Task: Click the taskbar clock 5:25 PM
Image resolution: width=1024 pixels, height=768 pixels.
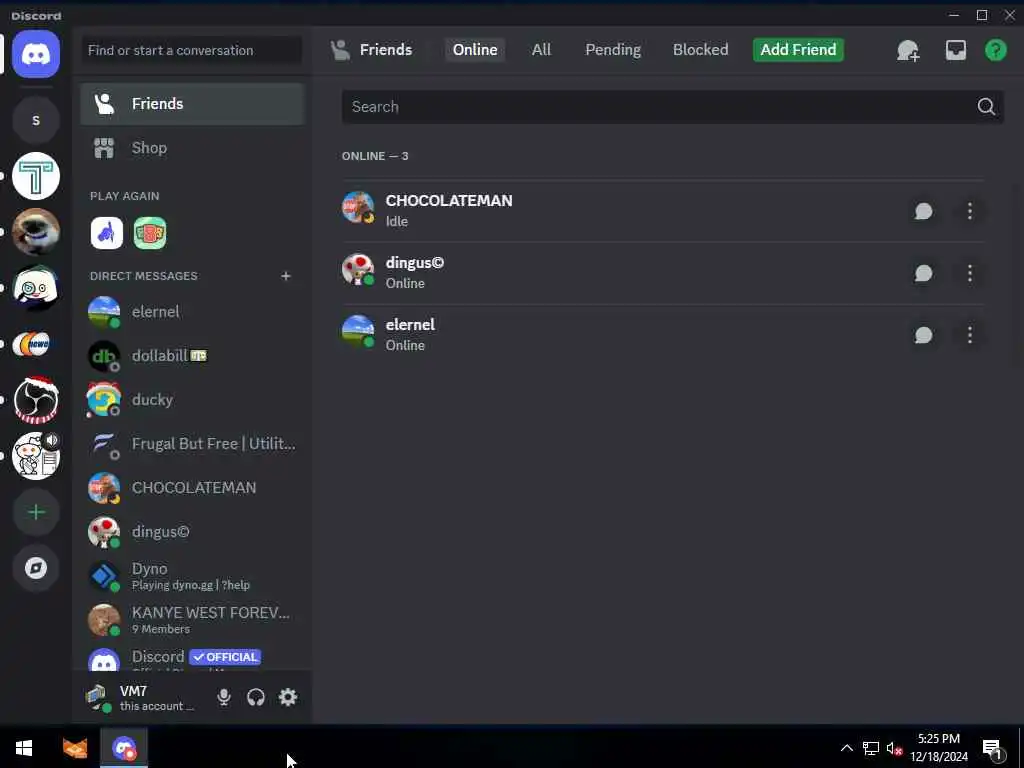Action: [939, 748]
